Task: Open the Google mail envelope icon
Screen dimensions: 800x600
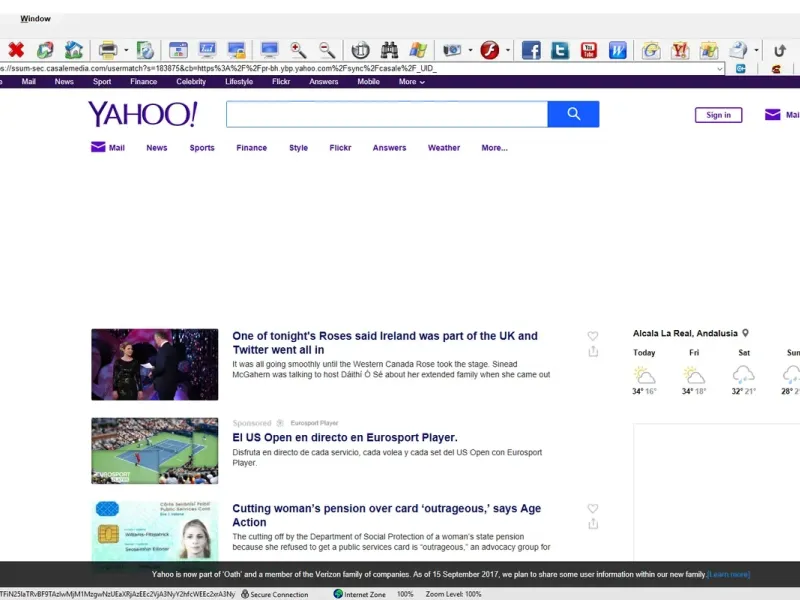Action: point(651,50)
